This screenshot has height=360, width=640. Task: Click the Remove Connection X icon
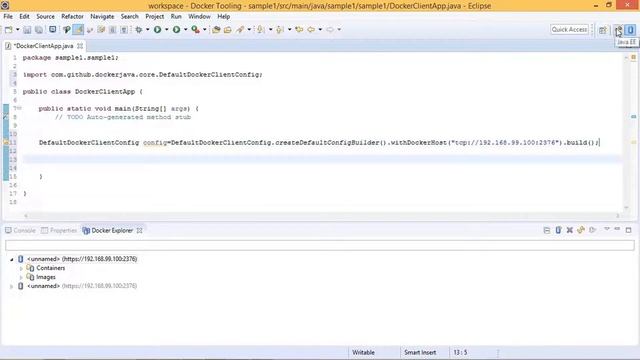(570, 231)
